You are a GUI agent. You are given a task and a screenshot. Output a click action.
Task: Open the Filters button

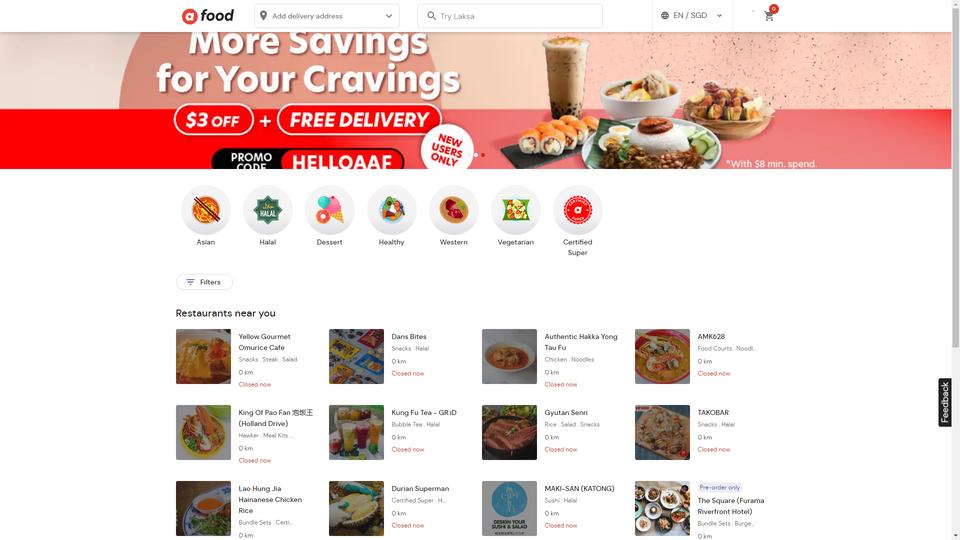[204, 282]
